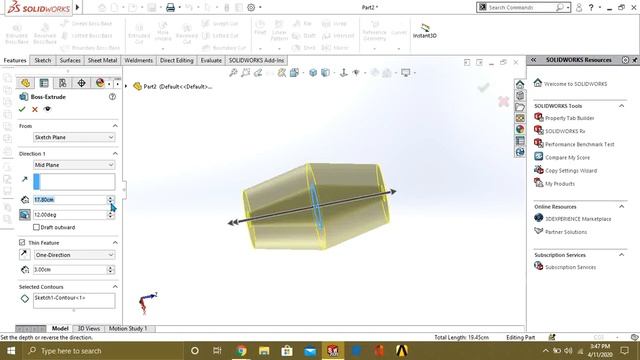Open the One-Direction thin feature dropdown
The height and width of the screenshot is (360, 640).
74,255
